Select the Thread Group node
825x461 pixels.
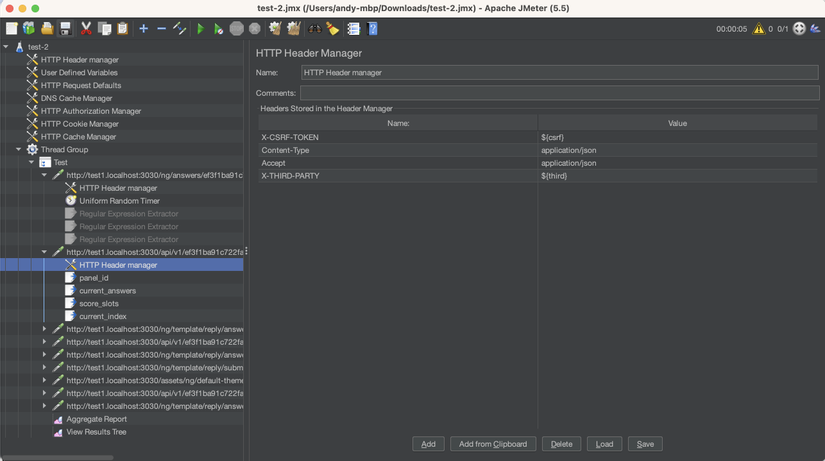pyautogui.click(x=64, y=149)
